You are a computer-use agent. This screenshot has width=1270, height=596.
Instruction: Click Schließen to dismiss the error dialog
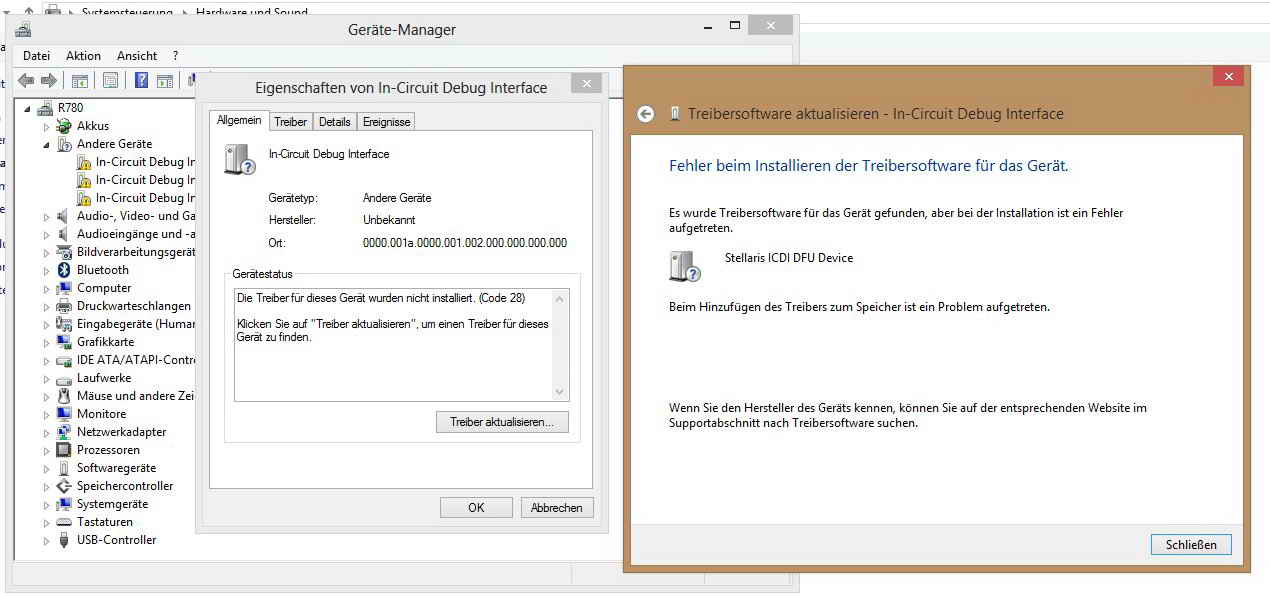tap(1191, 545)
